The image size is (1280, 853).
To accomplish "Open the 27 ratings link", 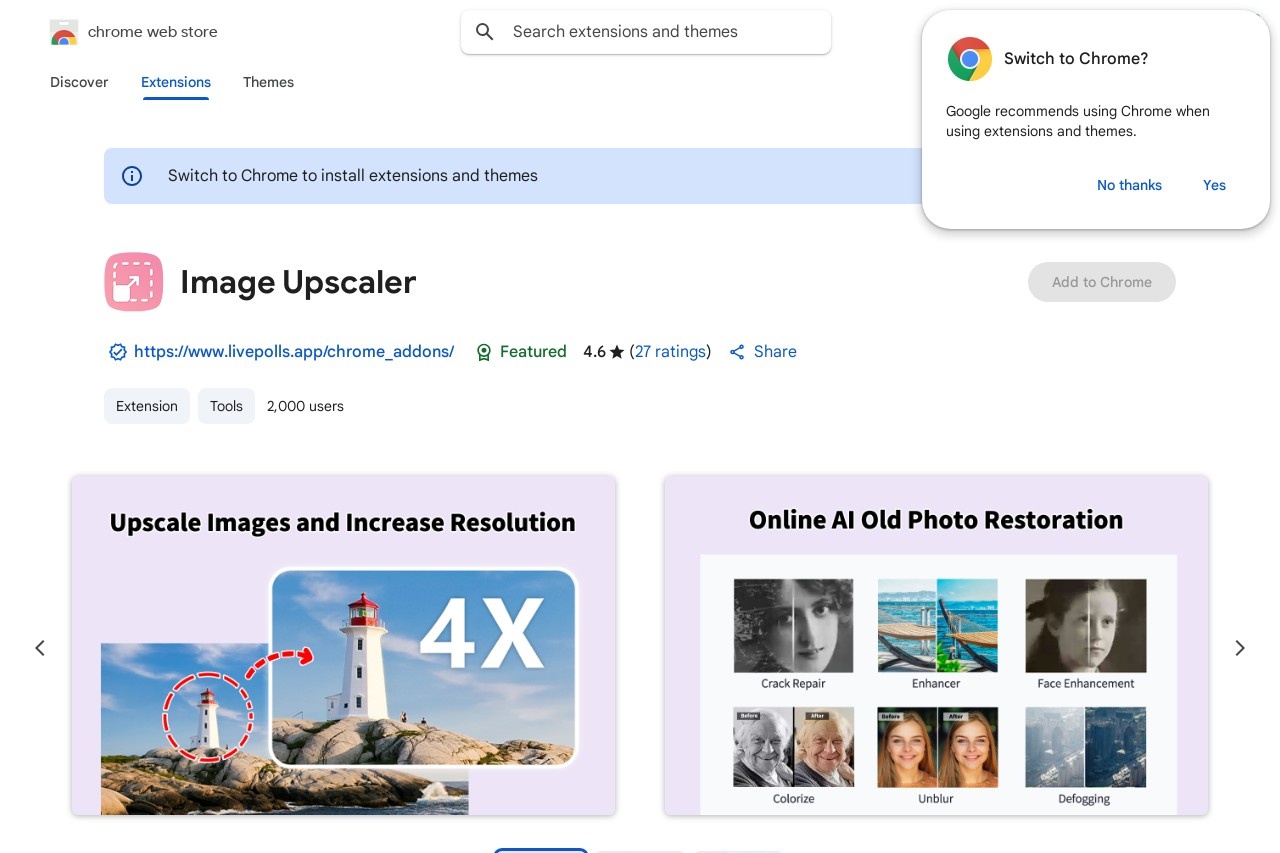I will coord(670,352).
